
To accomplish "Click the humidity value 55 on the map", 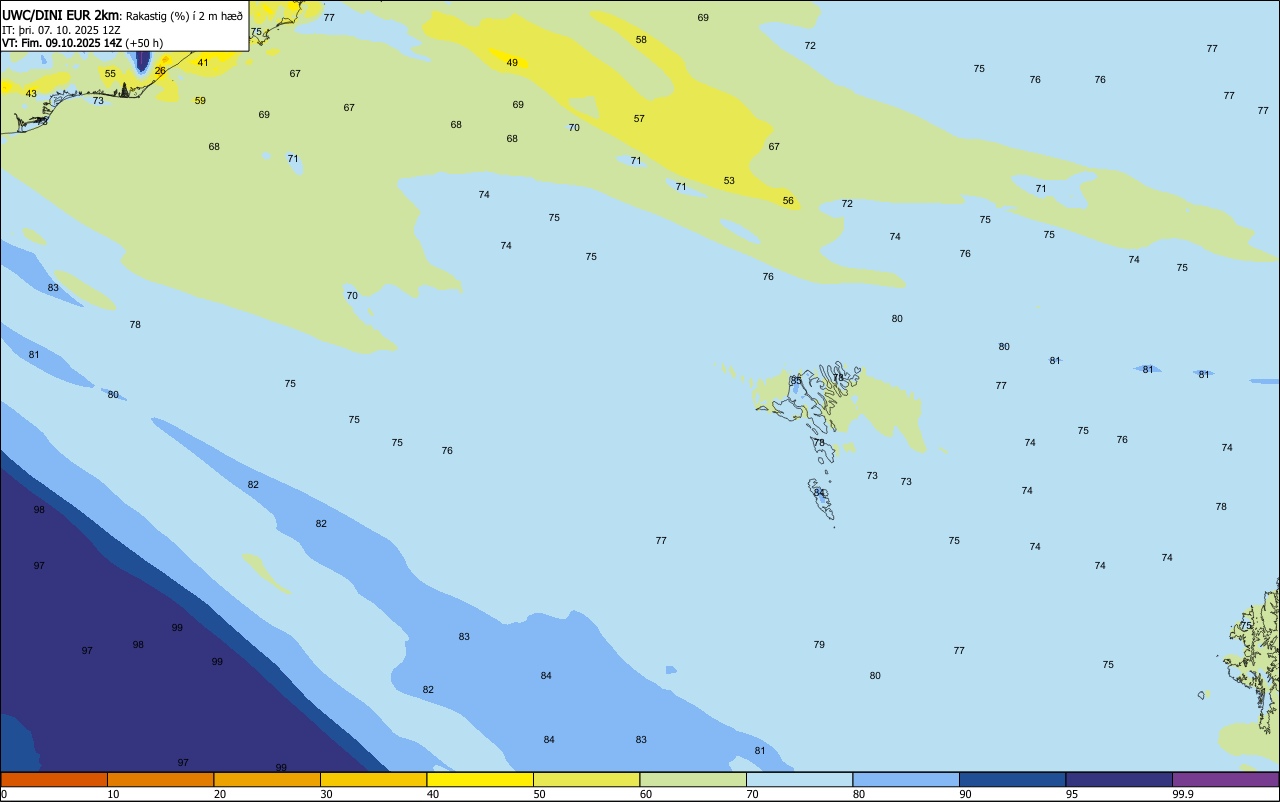I will [110, 74].
